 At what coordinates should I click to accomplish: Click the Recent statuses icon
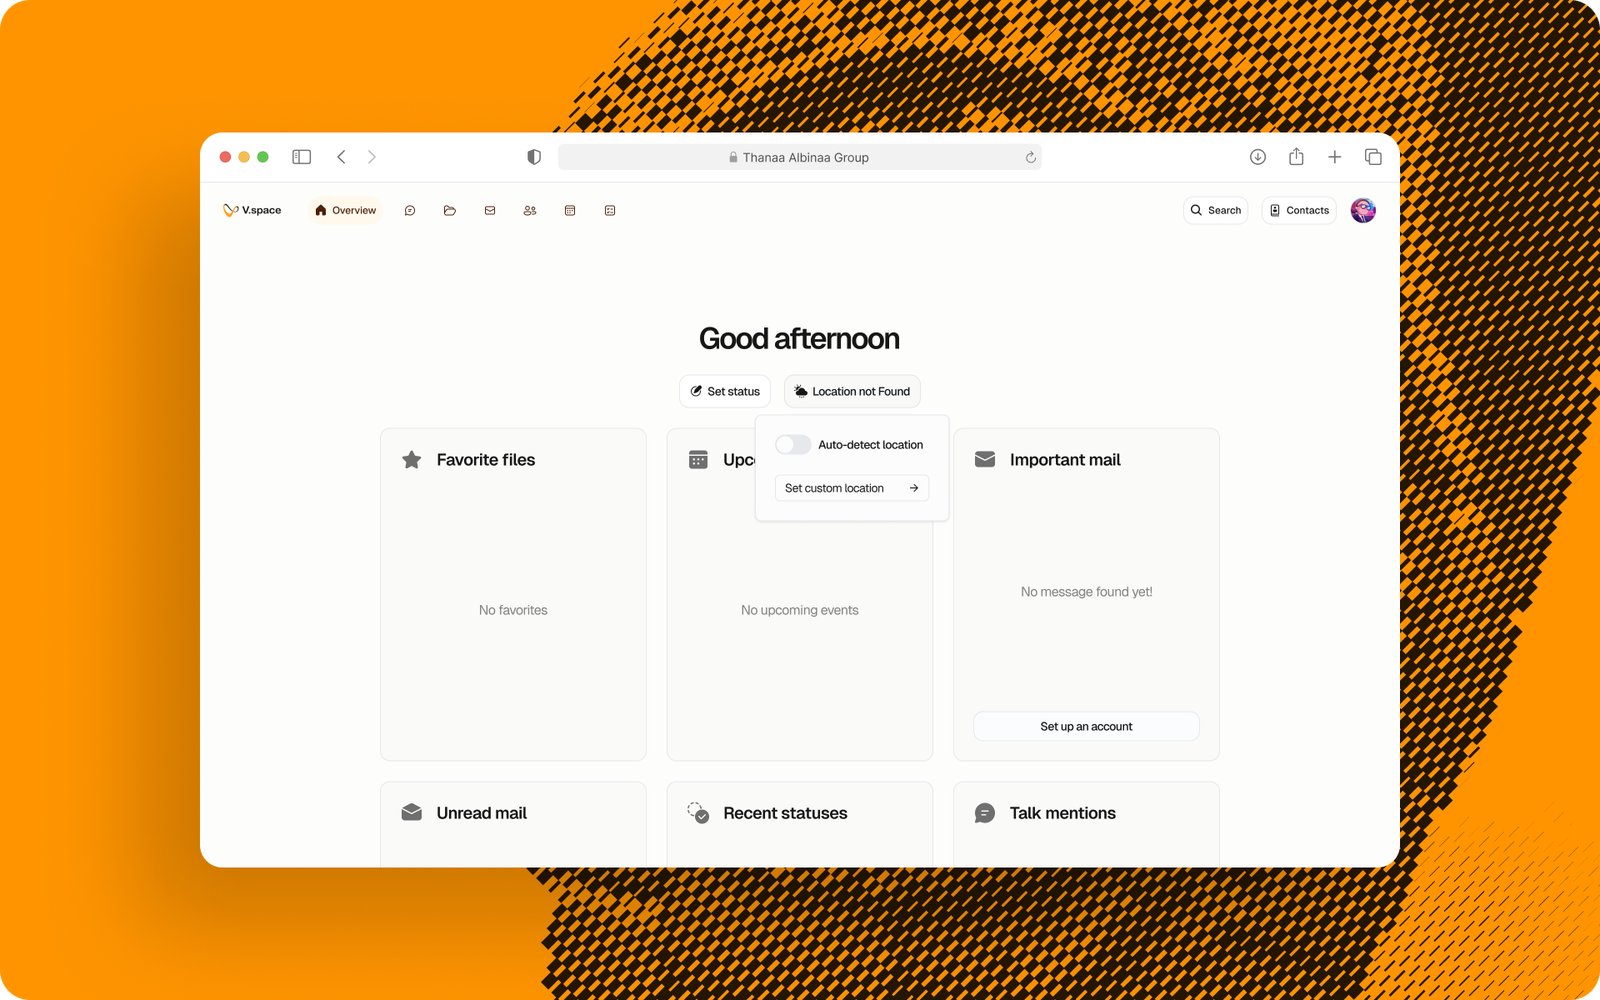click(x=698, y=813)
